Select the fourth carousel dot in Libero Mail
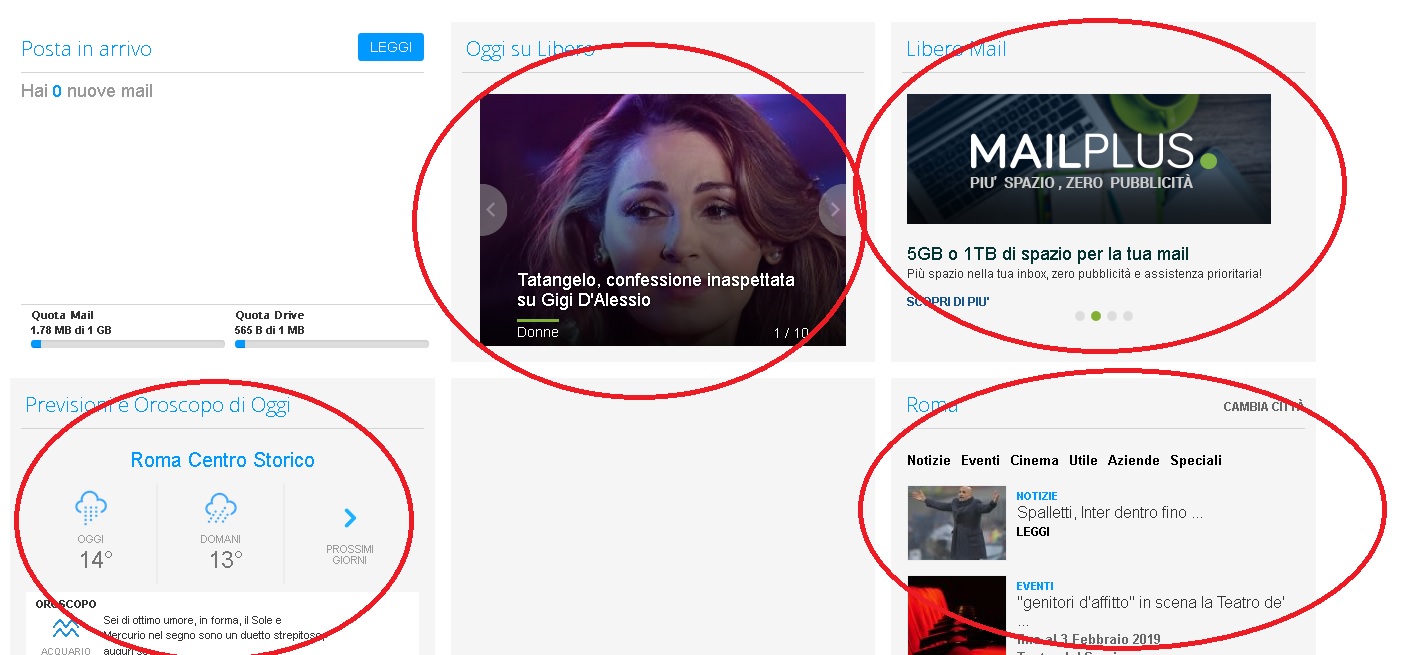The width and height of the screenshot is (1416, 655). tap(1128, 316)
